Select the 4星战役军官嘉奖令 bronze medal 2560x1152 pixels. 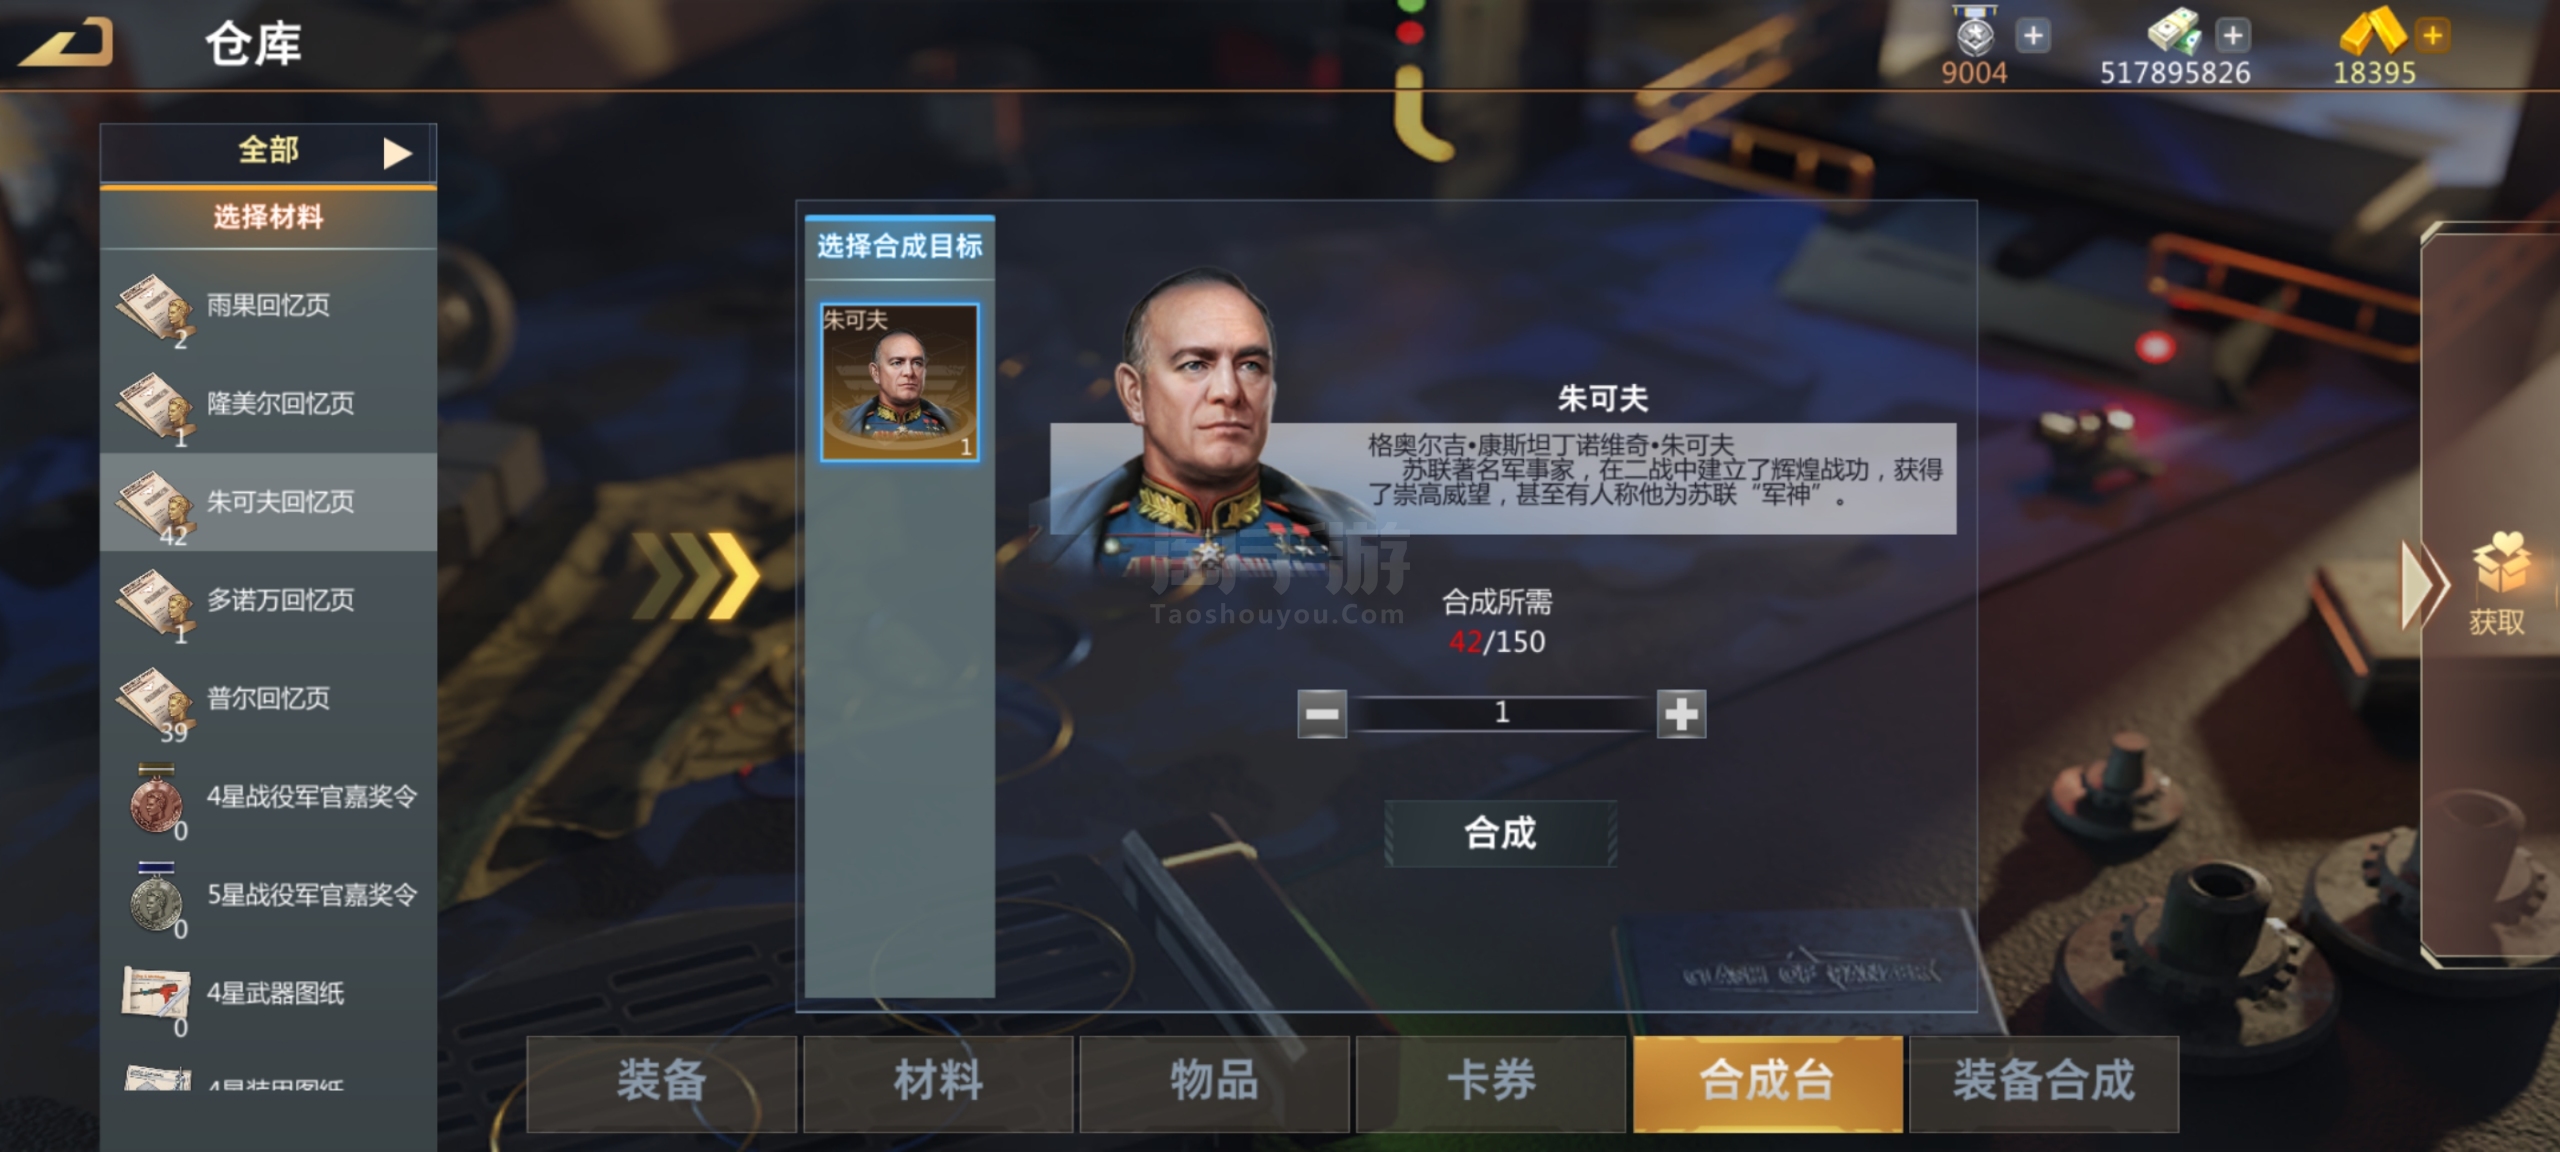pyautogui.click(x=156, y=800)
